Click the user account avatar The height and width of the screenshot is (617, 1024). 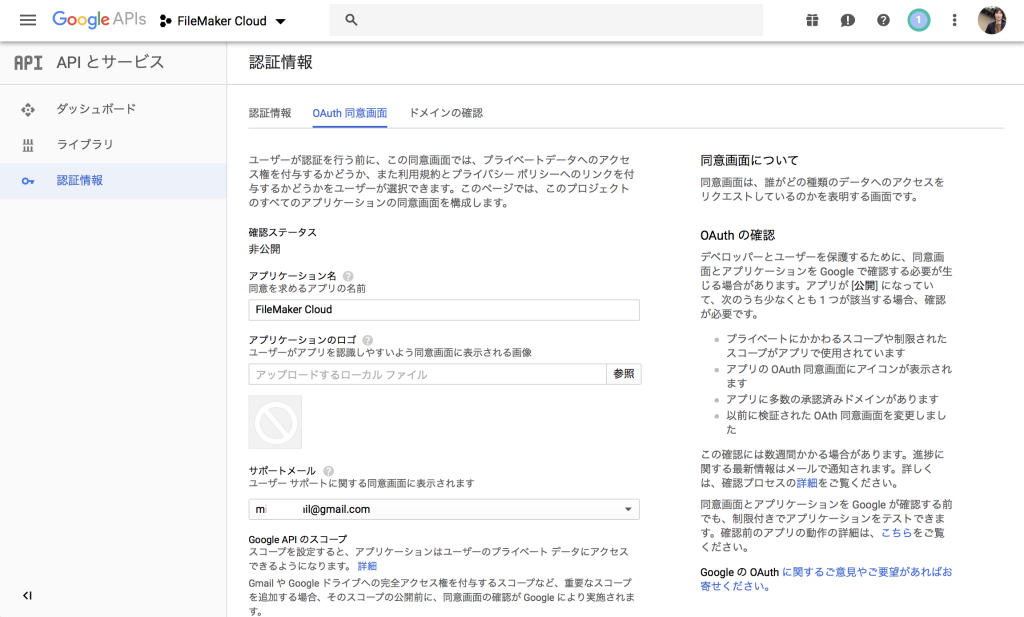[991, 20]
